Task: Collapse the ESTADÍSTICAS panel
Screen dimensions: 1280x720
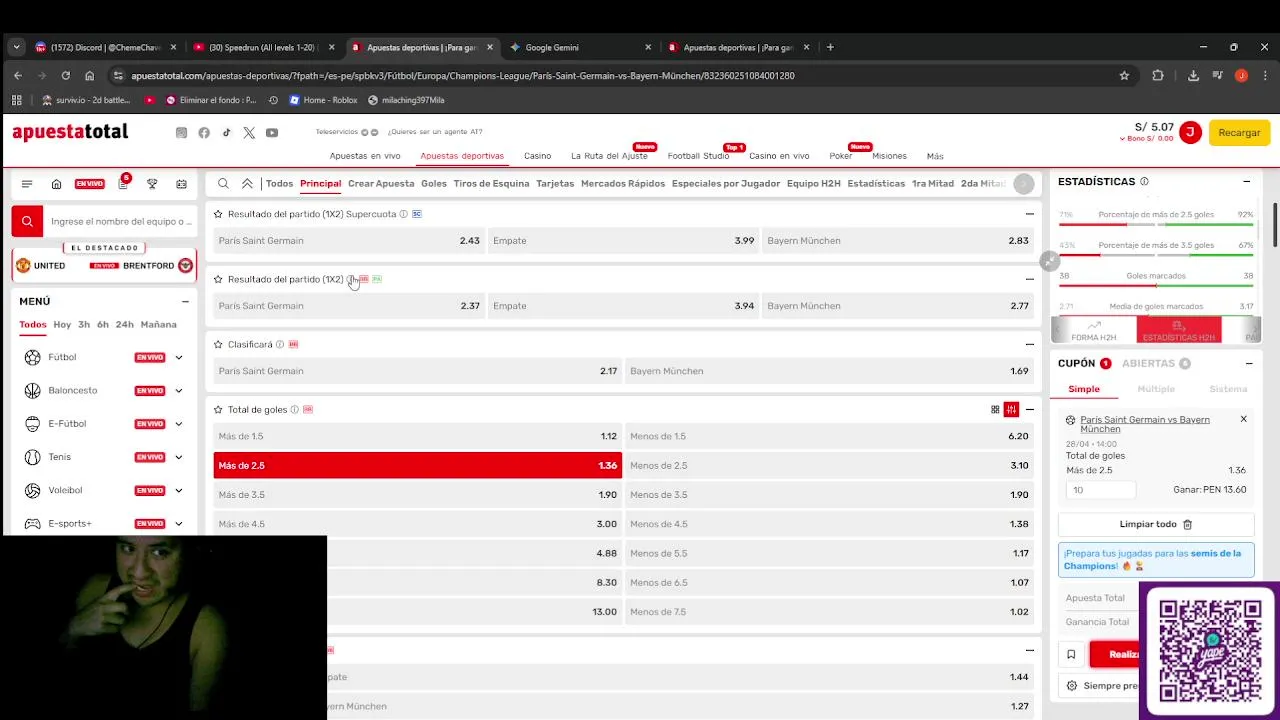Action: coord(1247,181)
